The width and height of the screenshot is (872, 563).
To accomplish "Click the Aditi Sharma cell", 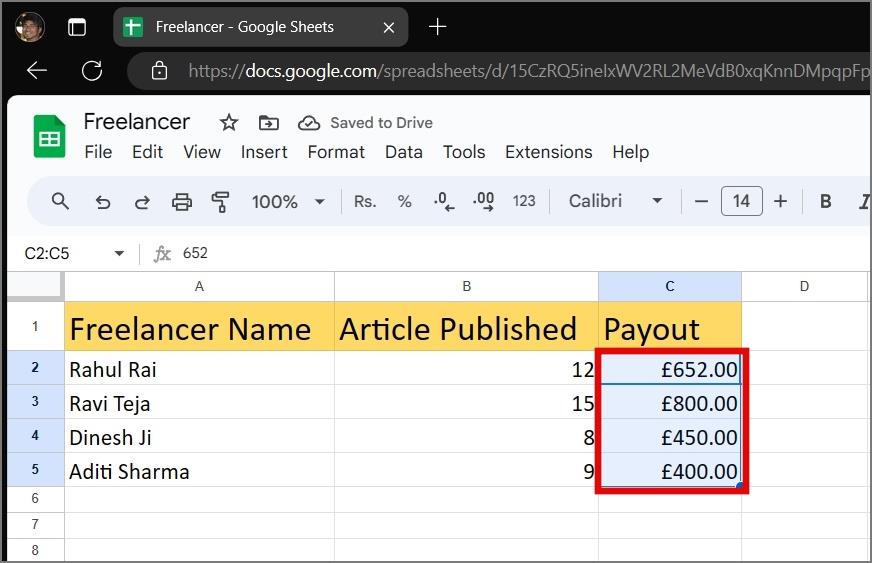I will [199, 470].
